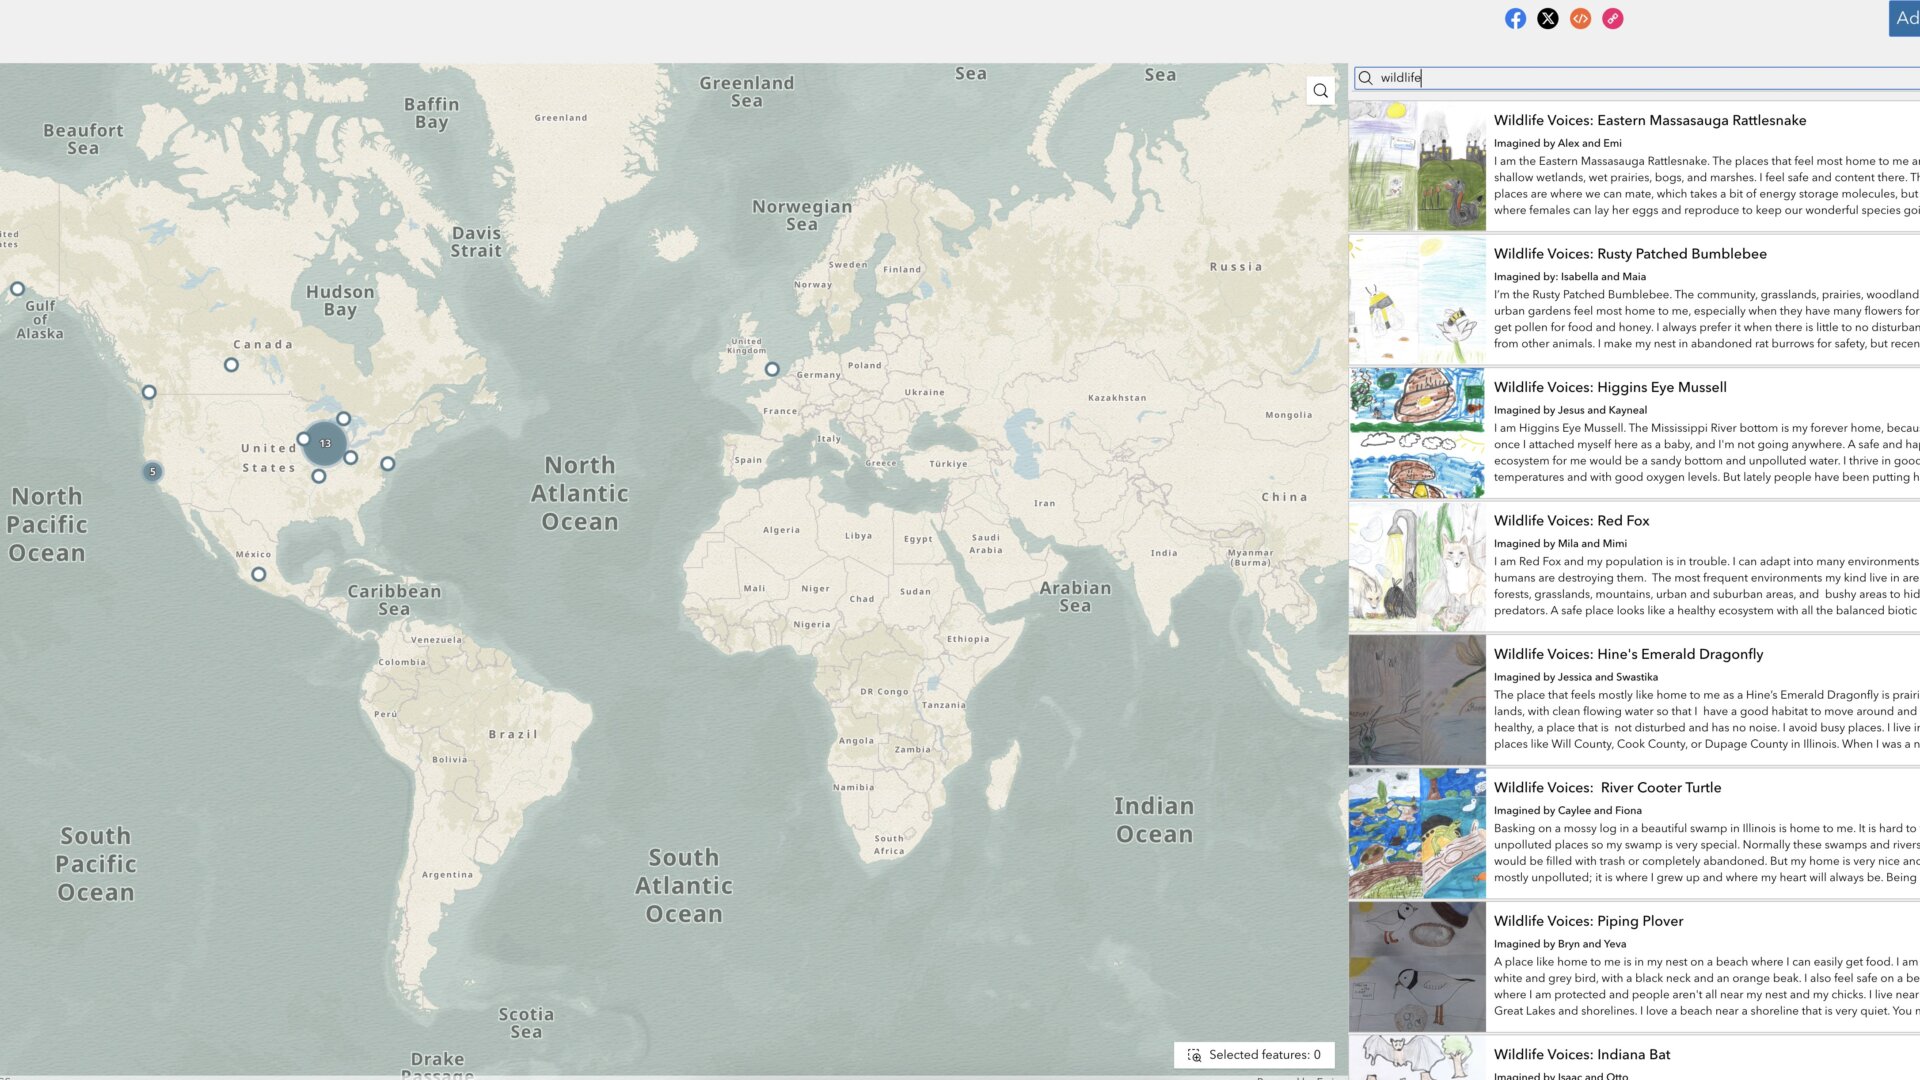Open Wildlife Voices: Piping Plover entry
Viewport: 1920px width, 1080px height.
click(1588, 921)
